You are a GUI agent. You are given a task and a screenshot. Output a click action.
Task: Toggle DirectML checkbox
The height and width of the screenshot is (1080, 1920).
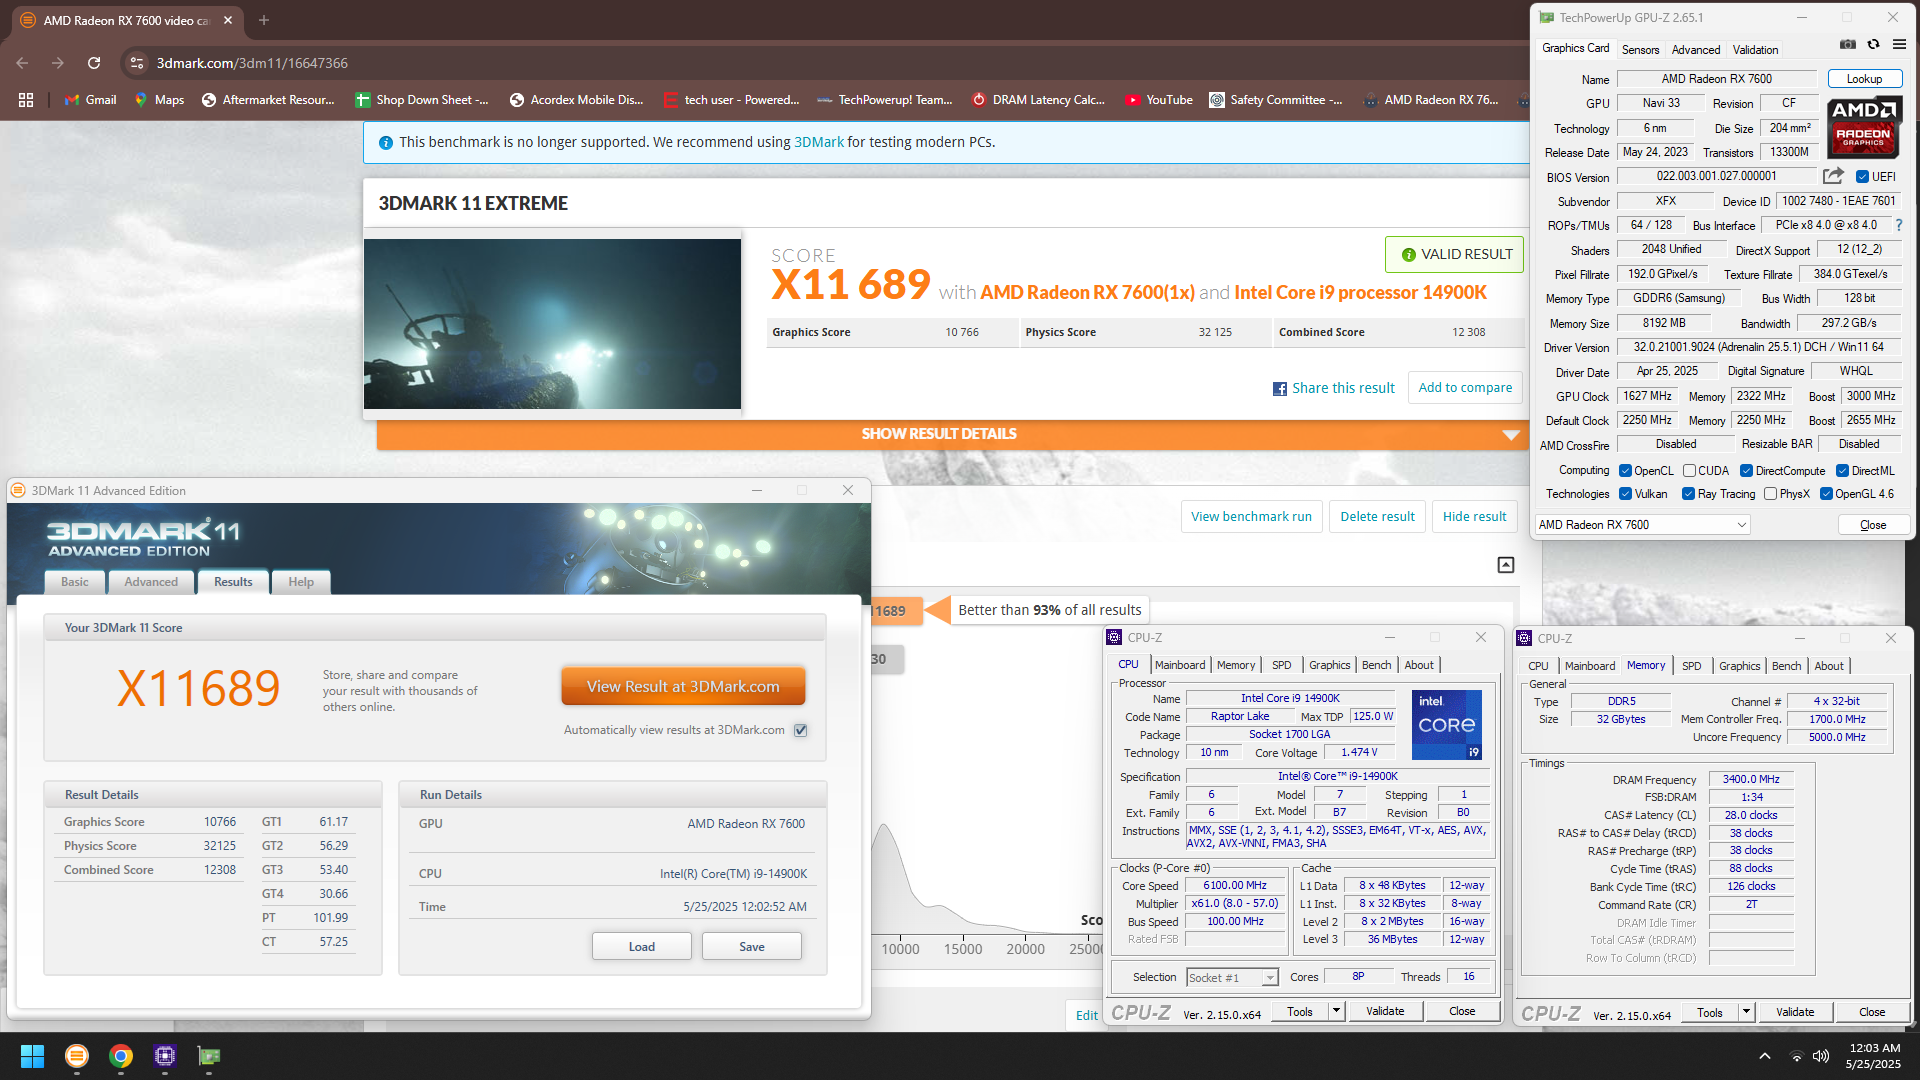[1842, 471]
